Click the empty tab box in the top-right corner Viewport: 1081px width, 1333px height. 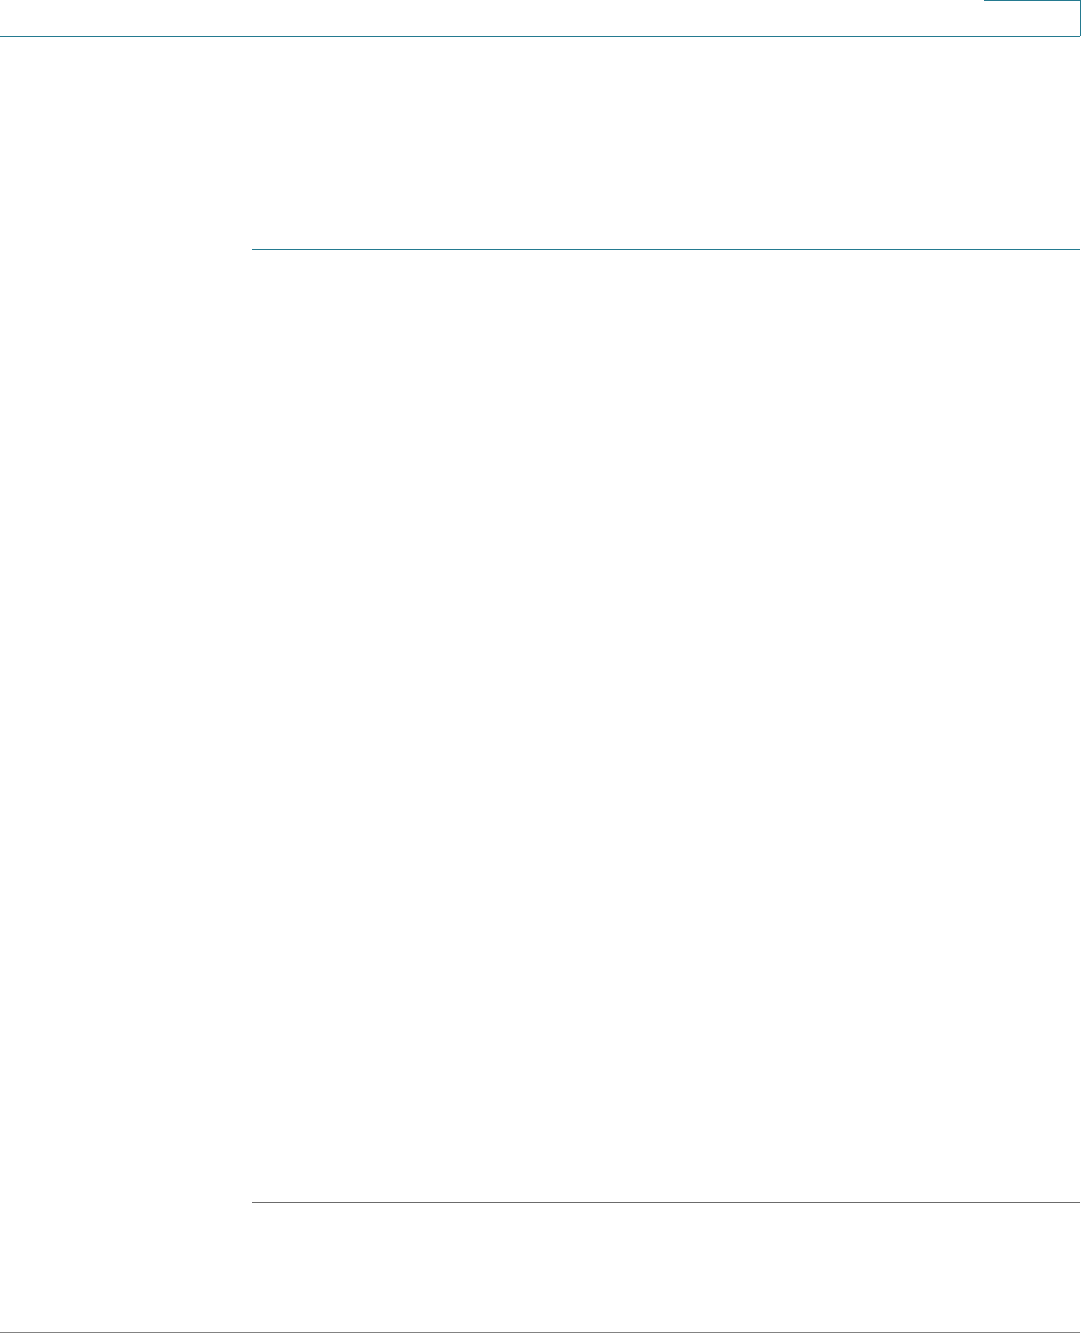point(1032,18)
